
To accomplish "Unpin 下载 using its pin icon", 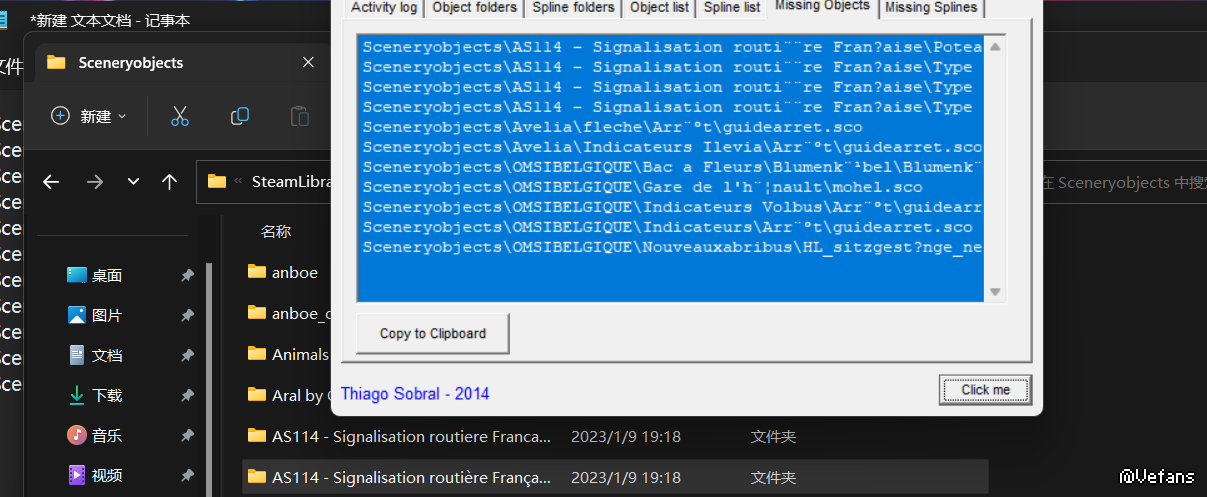I will [x=187, y=395].
